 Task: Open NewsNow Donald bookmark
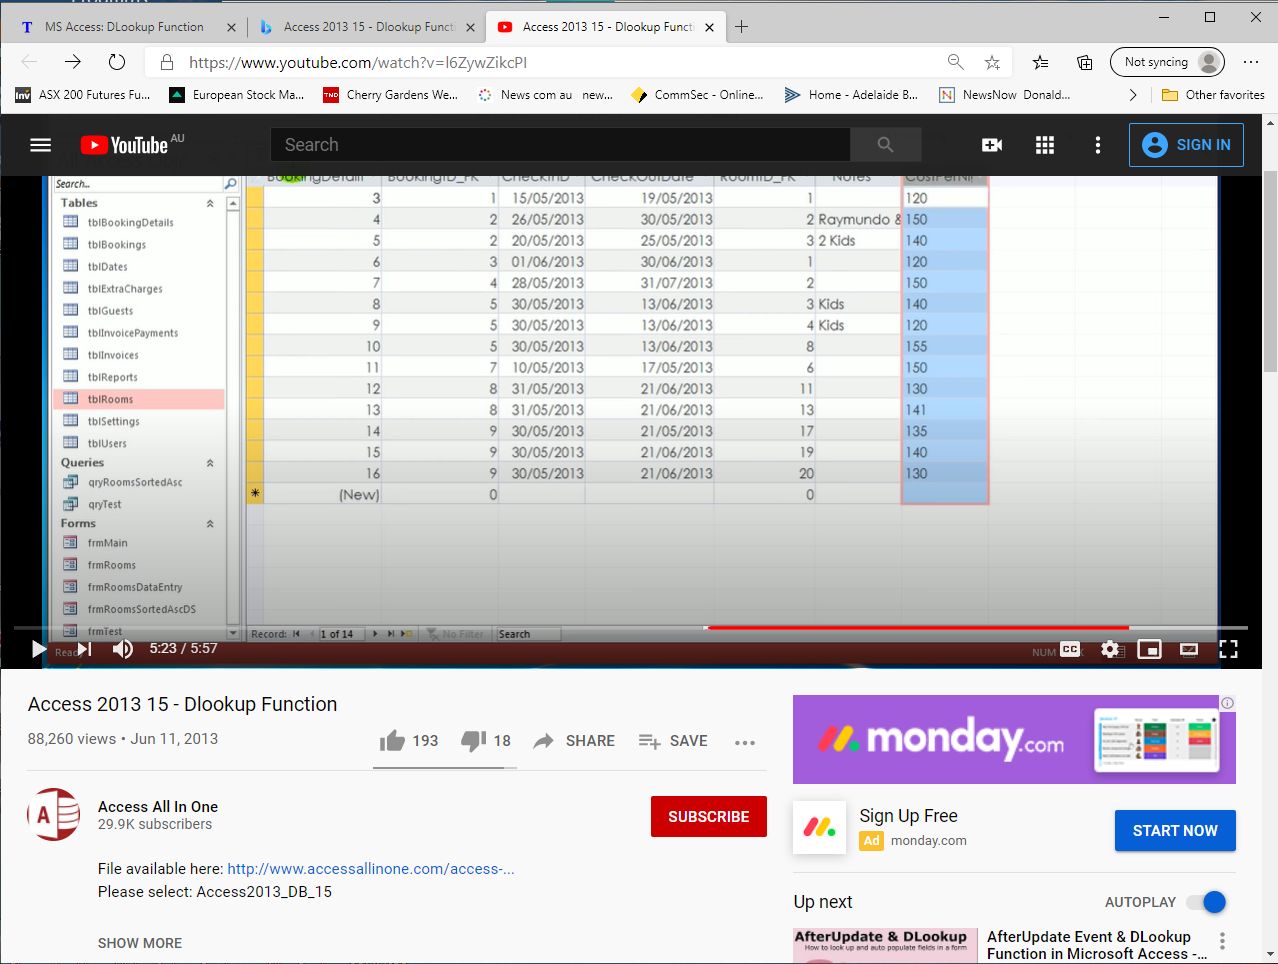point(1005,95)
